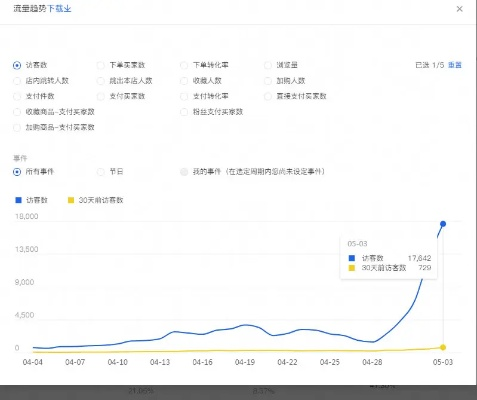This screenshot has height=400, width=477.
Task: Click the 729 tooltip value
Action: coord(425,268)
